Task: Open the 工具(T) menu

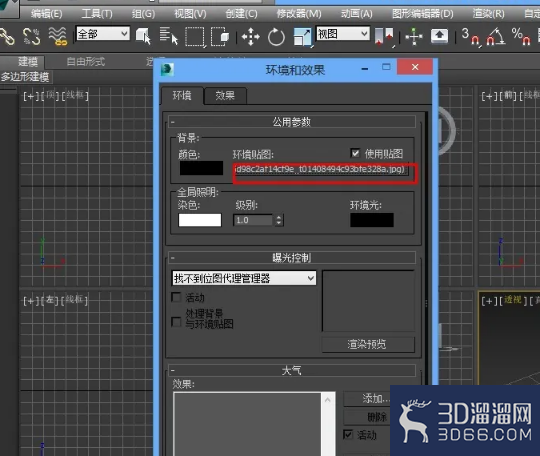Action: point(97,14)
